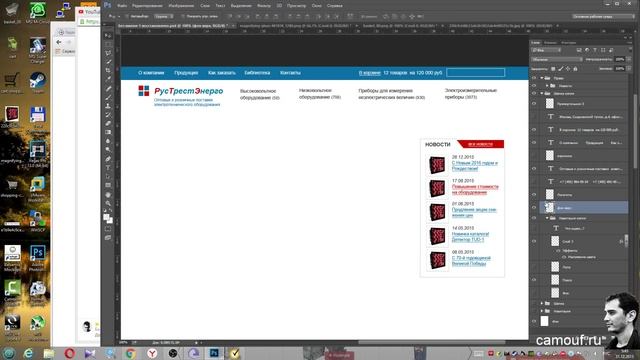The height and width of the screenshot is (360, 640).
Task: Select the Brush tool
Action: click(x=108, y=97)
